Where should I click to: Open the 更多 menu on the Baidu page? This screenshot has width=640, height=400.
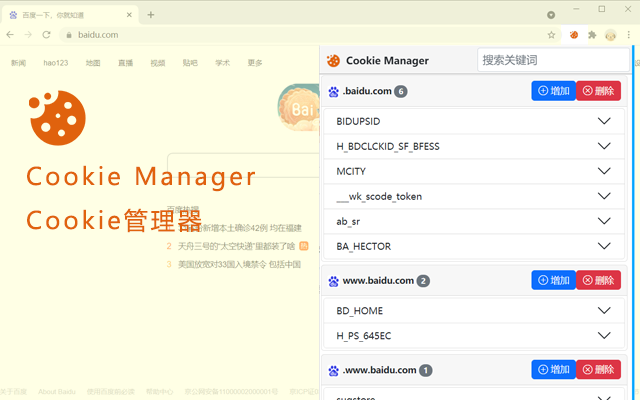pyautogui.click(x=255, y=63)
